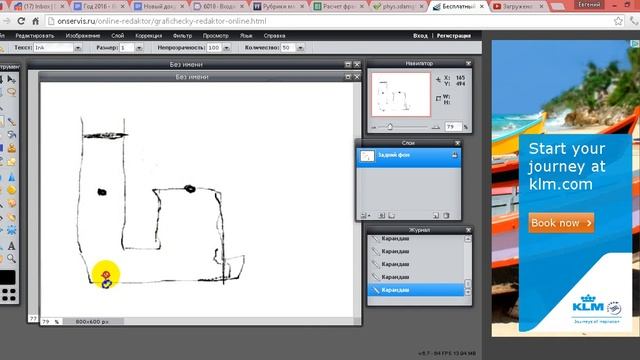Screen dimensions: 640x360
Task: Select the Type tool (letter A)
Action: coord(12,246)
